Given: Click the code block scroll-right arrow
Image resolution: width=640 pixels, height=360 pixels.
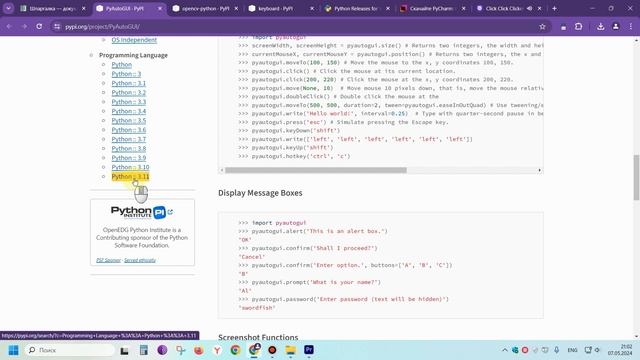Looking at the screenshot, I should [x=540, y=170].
